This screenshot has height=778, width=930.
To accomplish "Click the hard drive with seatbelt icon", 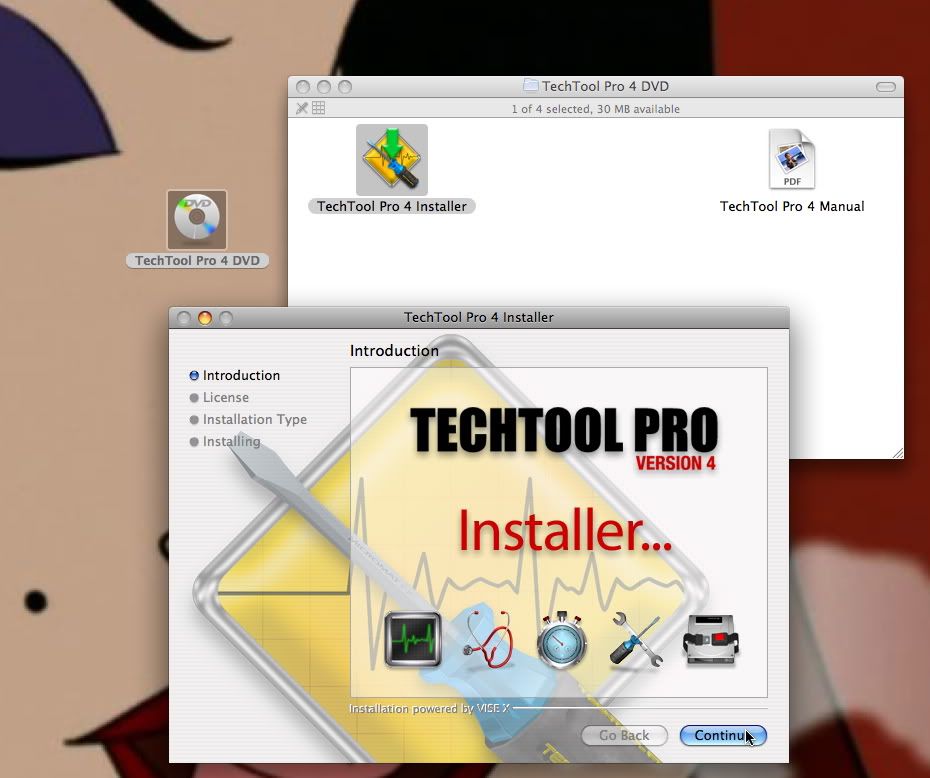I will (711, 640).
